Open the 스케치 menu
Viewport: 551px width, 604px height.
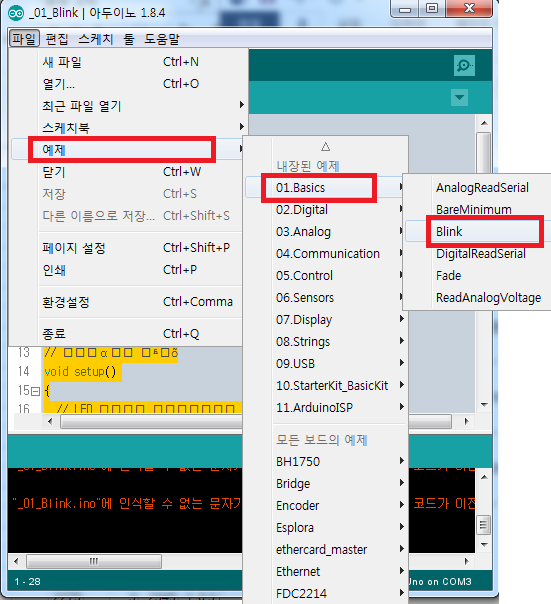tap(96, 39)
